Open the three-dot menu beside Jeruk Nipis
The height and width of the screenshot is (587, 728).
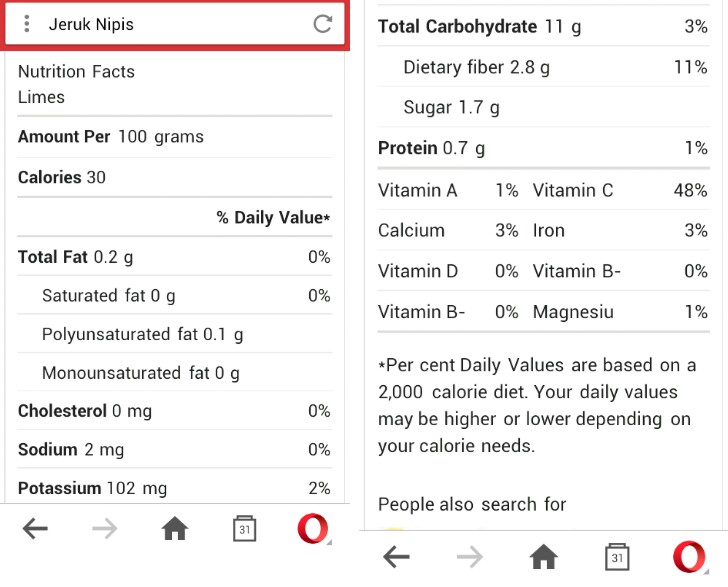coord(27,24)
